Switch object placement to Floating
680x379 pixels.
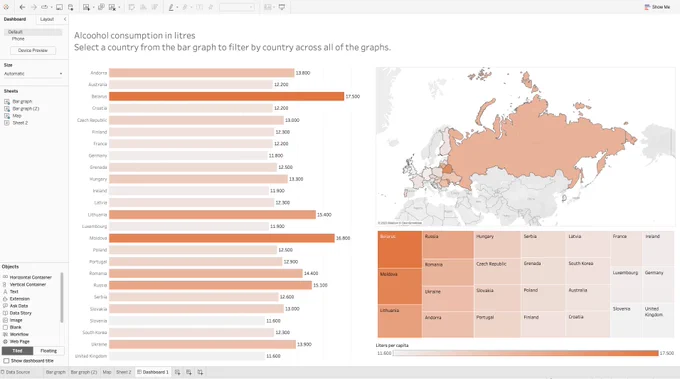(x=49, y=351)
